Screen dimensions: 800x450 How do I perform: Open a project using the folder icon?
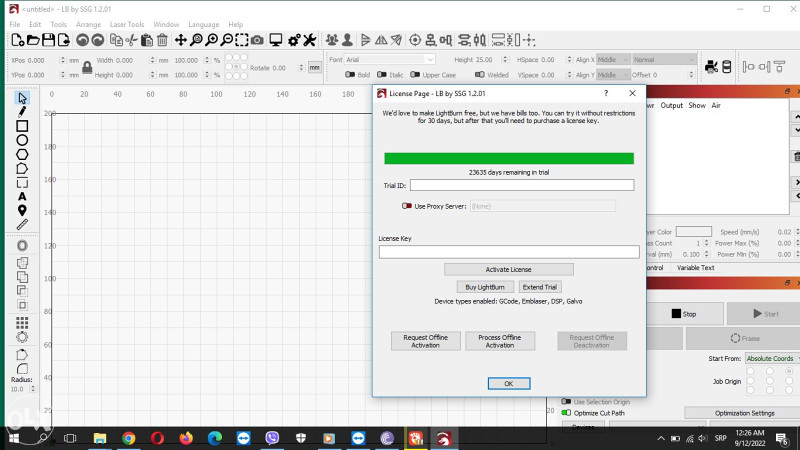click(x=33, y=40)
